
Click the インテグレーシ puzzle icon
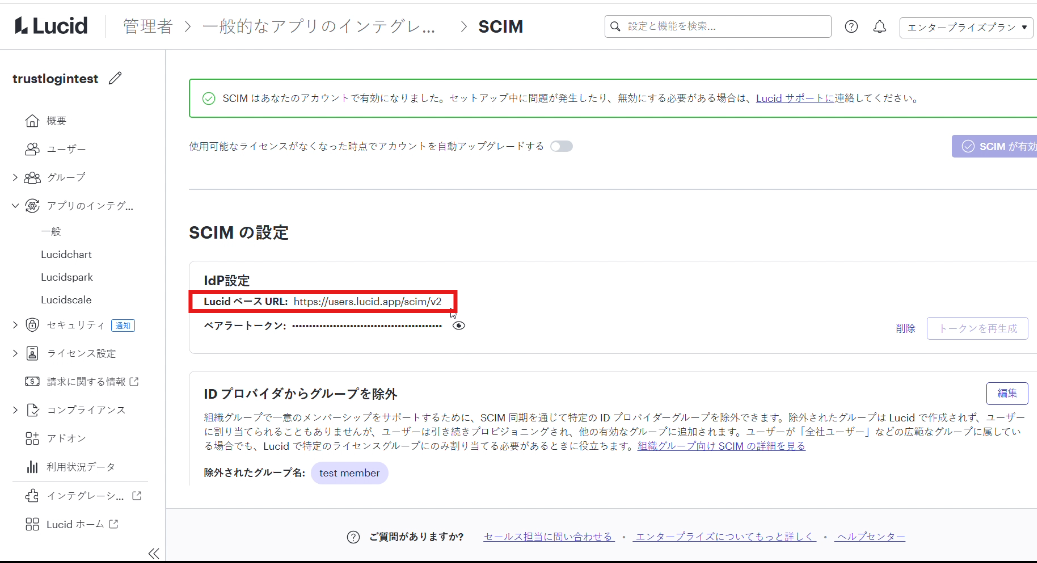(32, 496)
